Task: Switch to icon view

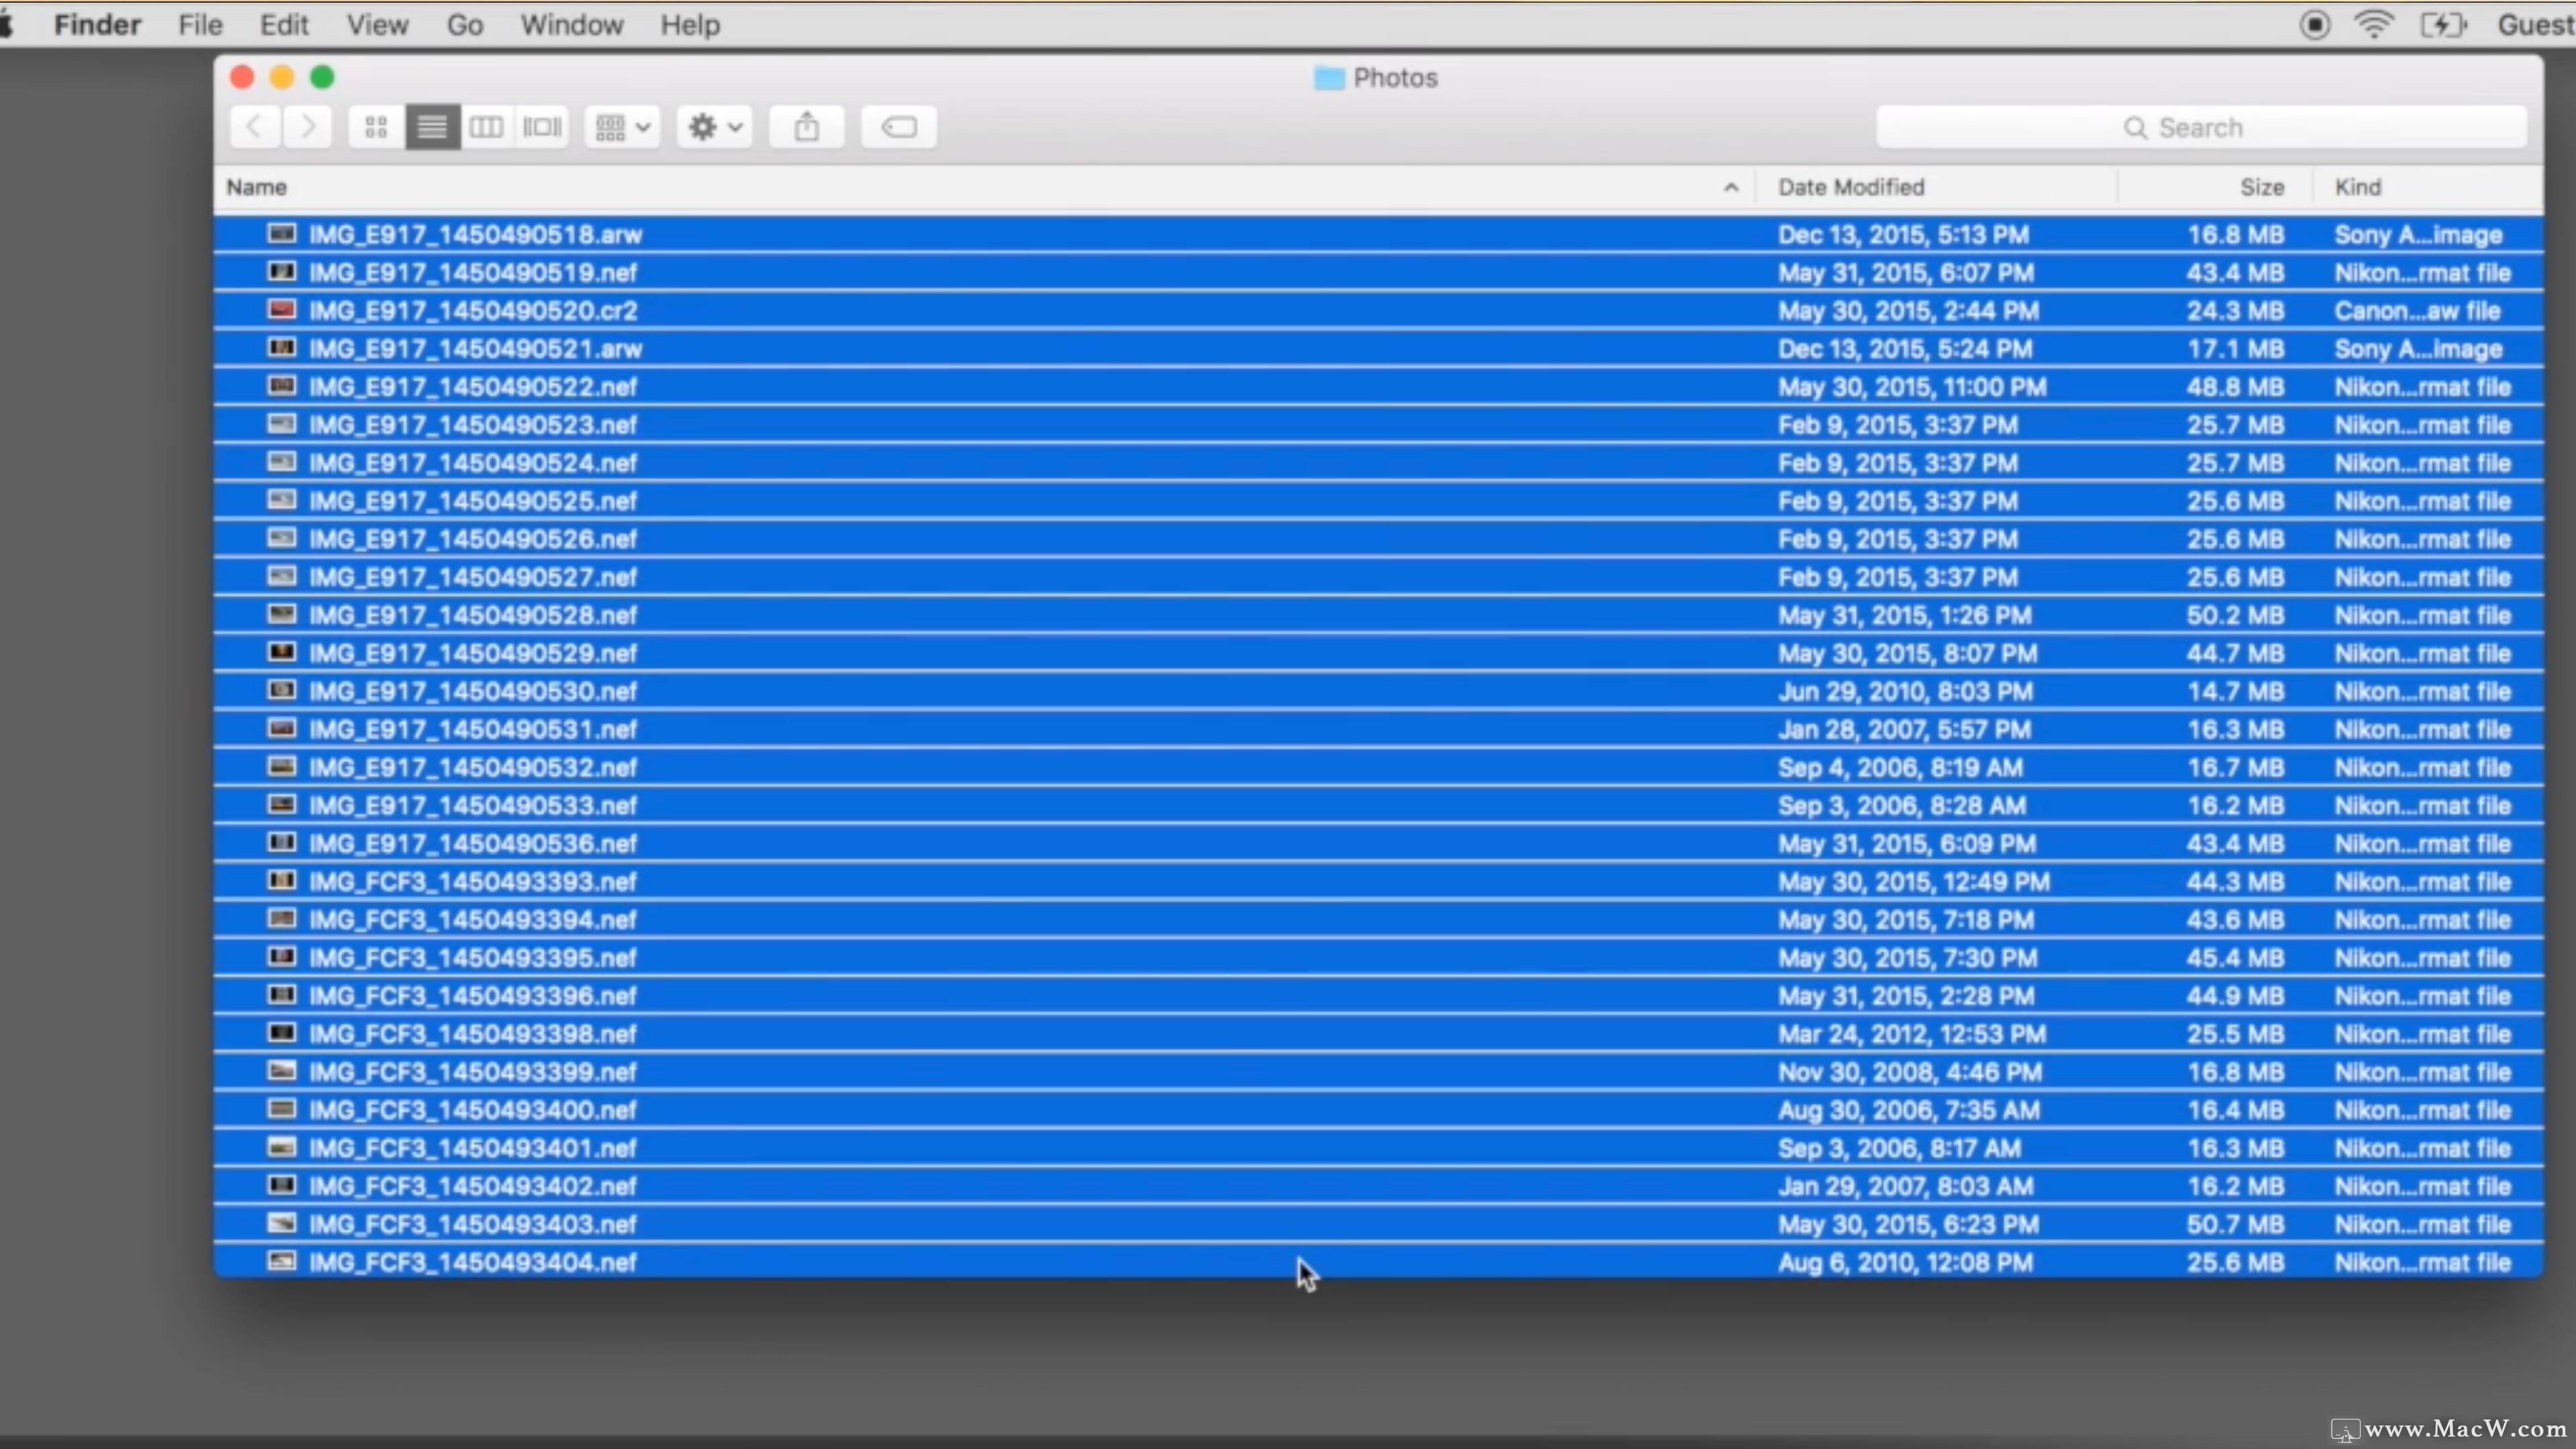Action: (377, 127)
